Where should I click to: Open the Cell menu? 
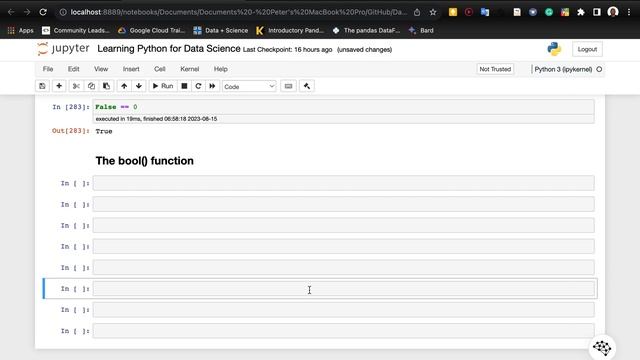pos(160,69)
